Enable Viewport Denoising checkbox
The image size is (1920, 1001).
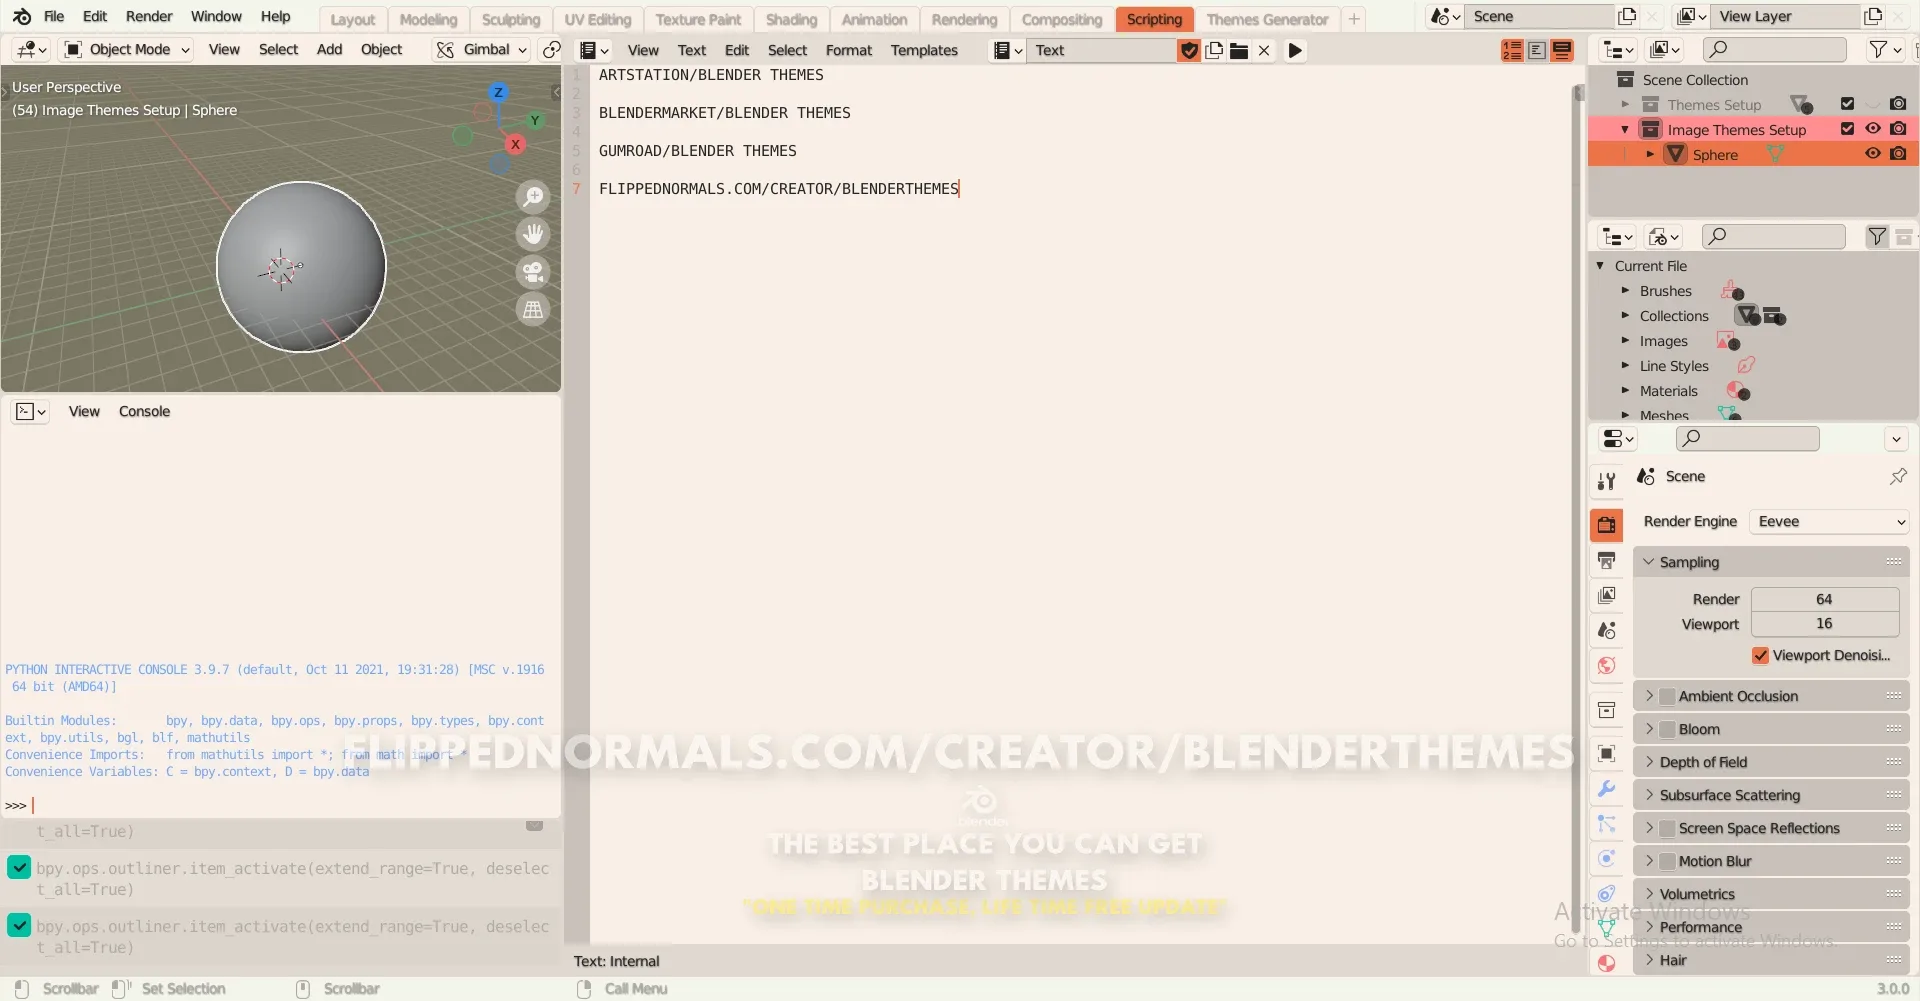1761,656
